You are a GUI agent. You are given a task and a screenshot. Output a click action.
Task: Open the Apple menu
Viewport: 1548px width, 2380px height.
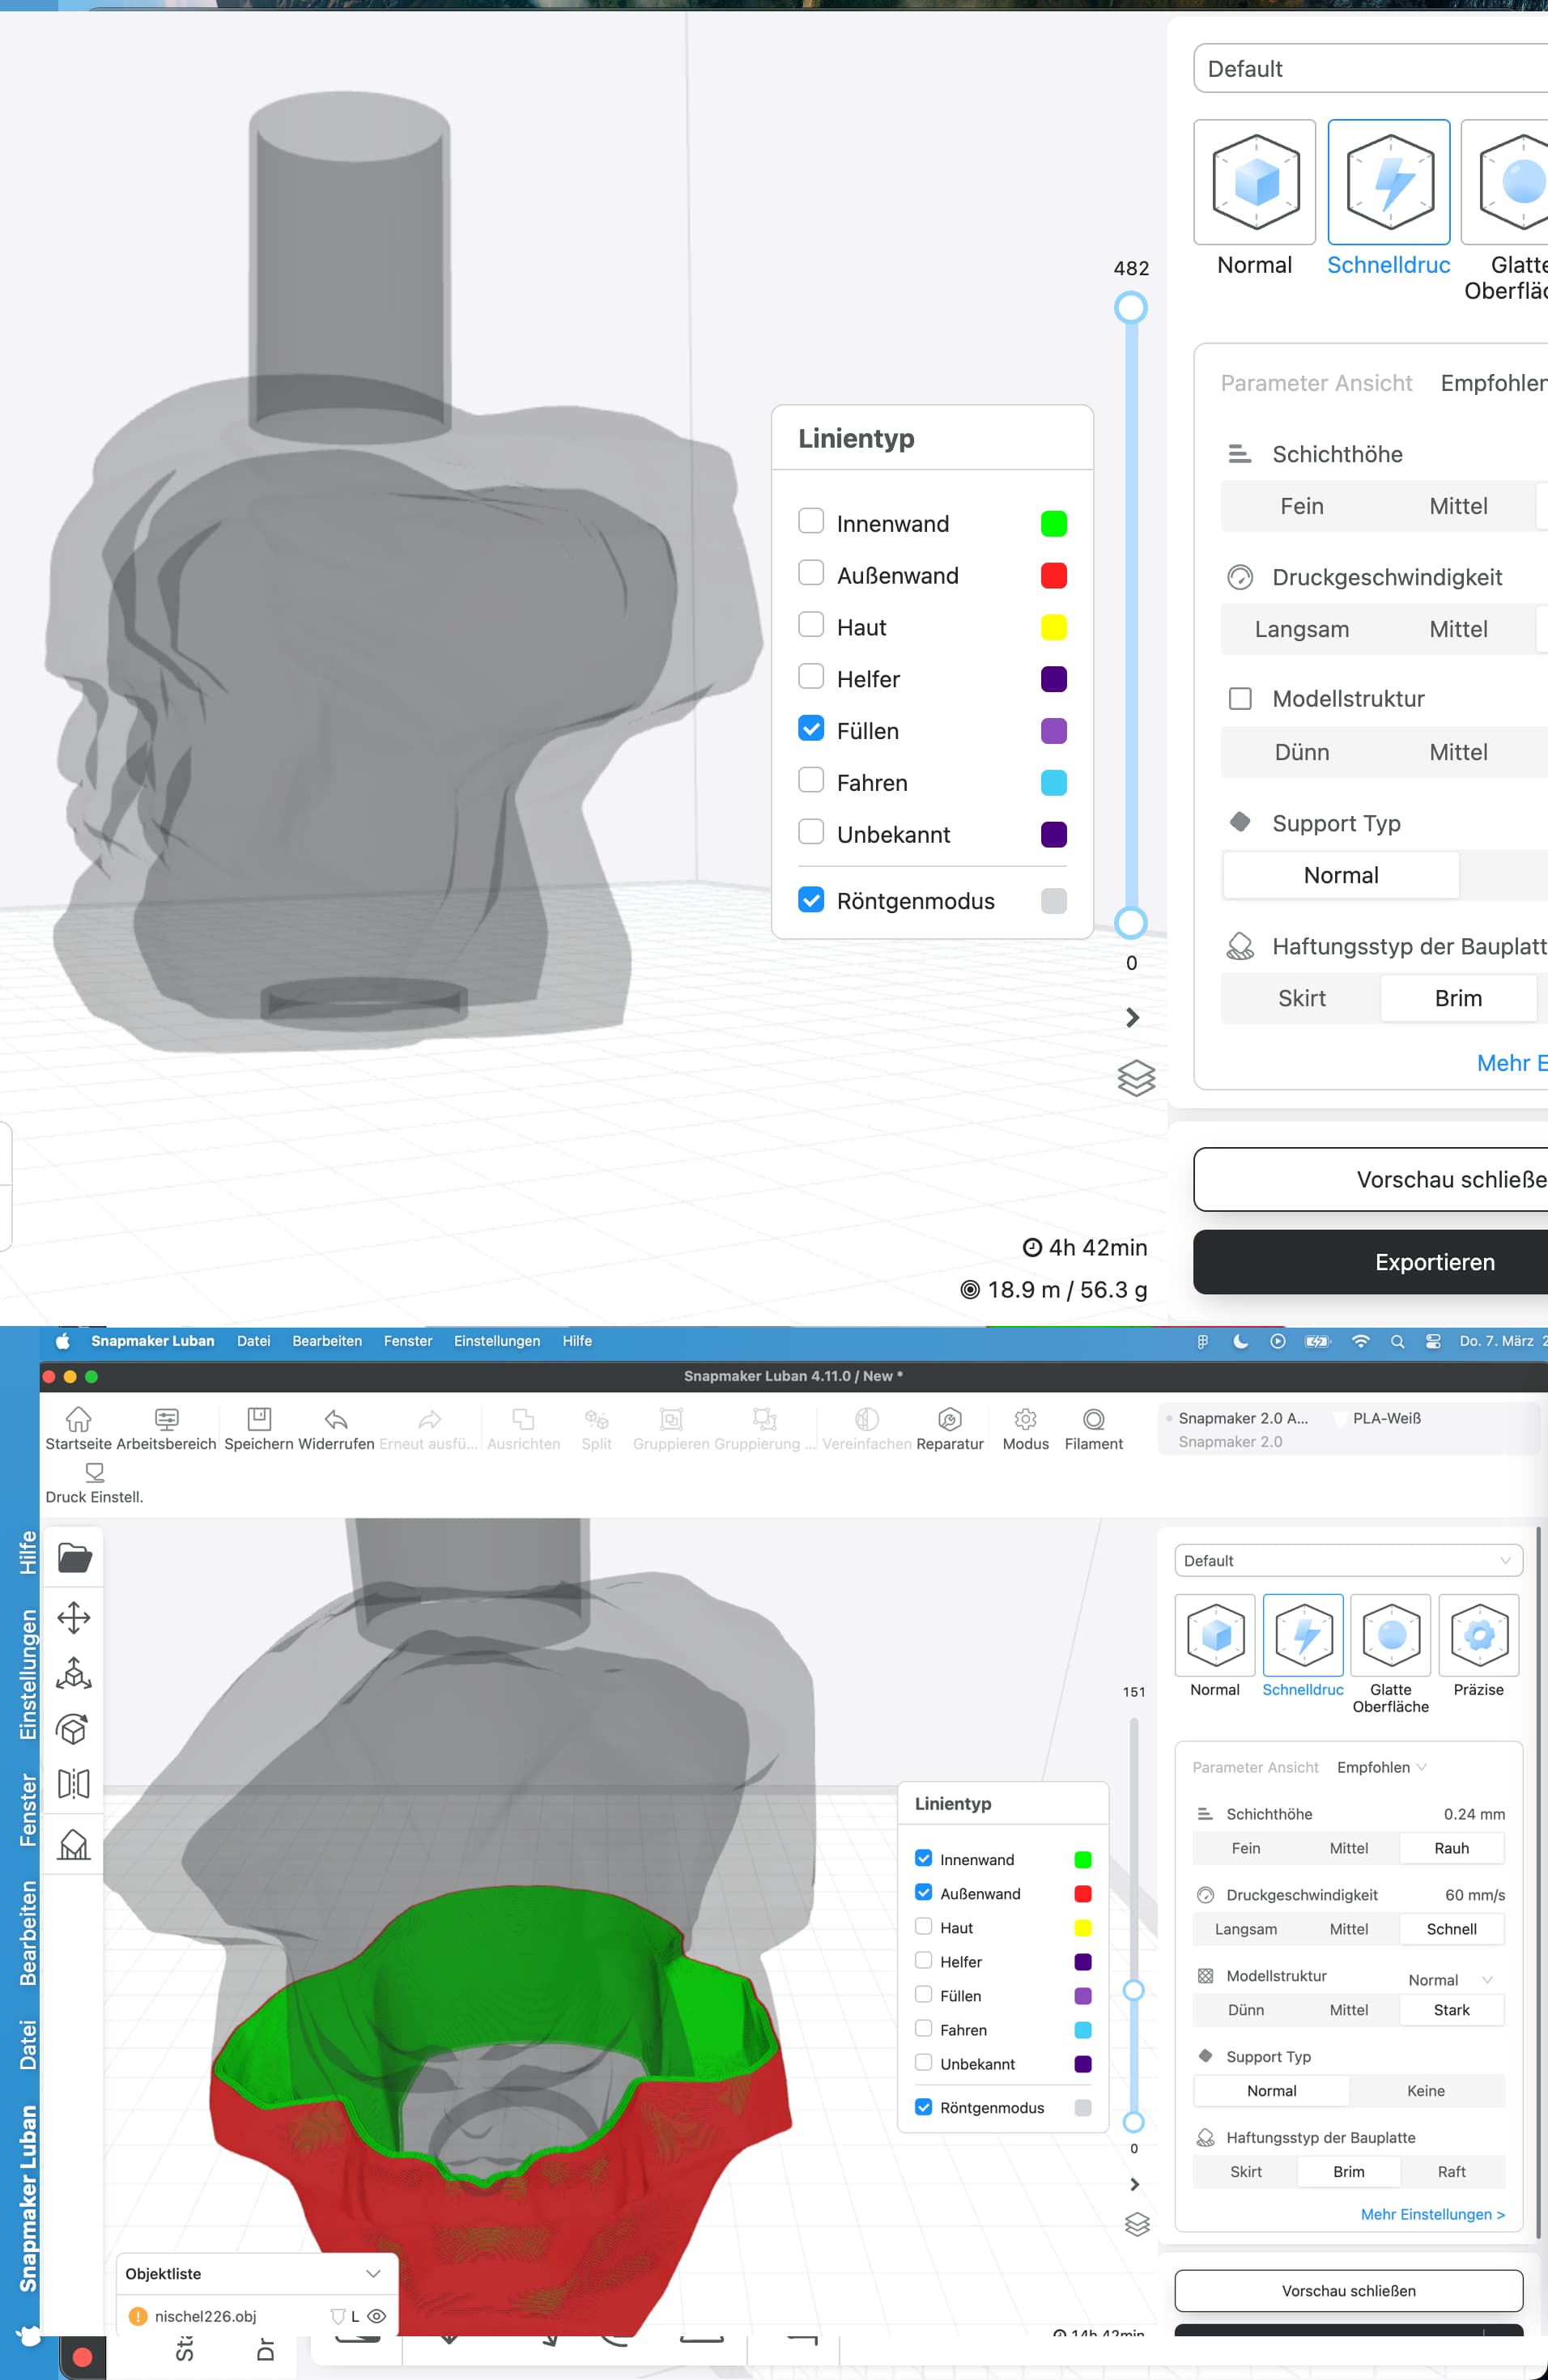[62, 1341]
